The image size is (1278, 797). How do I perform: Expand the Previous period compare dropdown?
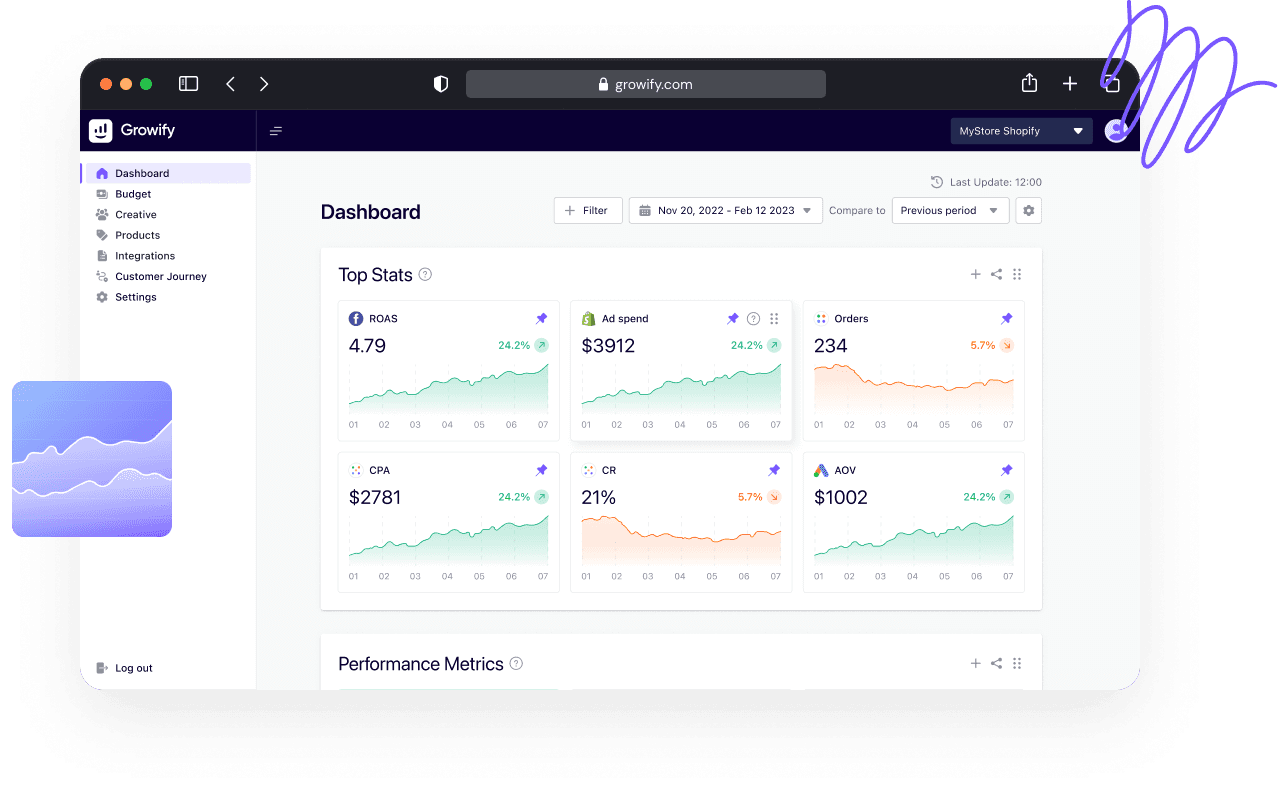click(x=950, y=211)
